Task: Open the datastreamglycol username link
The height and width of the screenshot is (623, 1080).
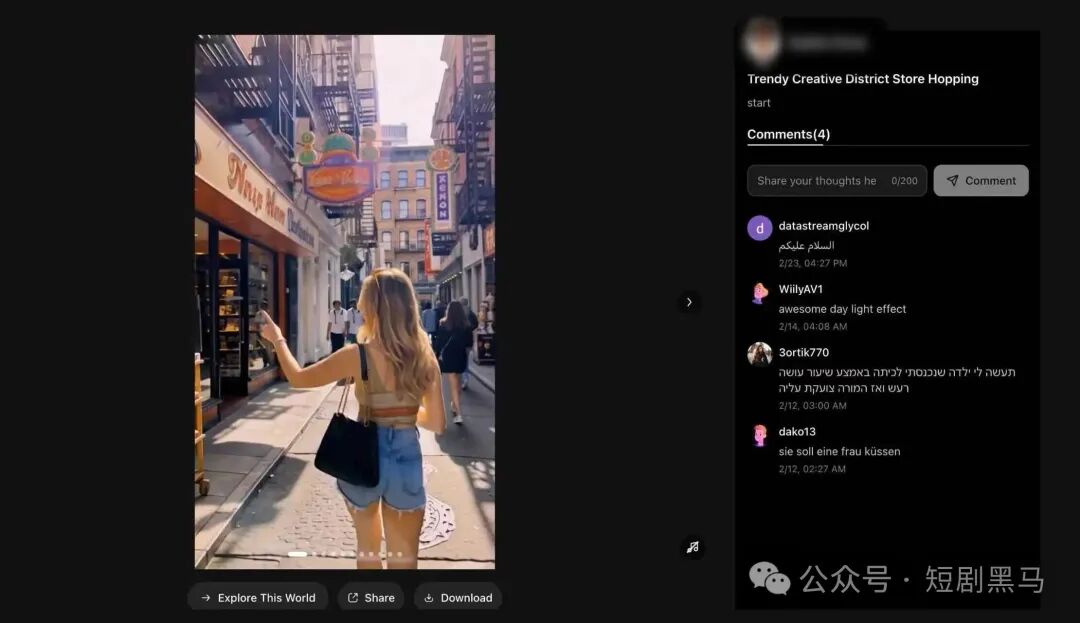Action: click(824, 226)
